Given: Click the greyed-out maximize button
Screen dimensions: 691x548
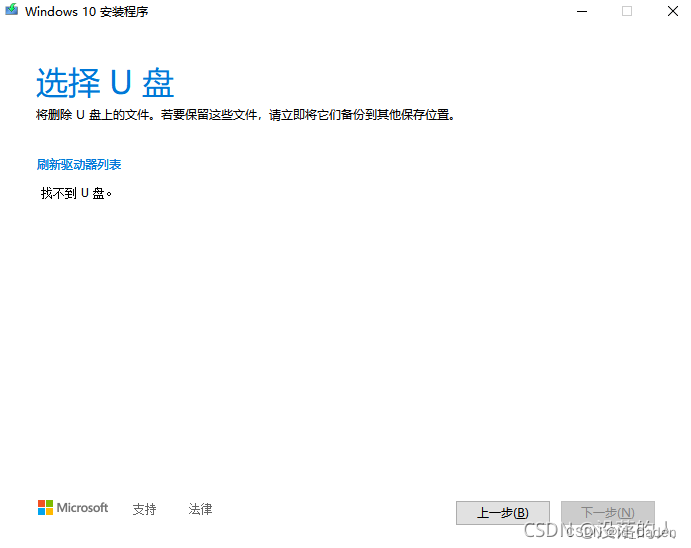Looking at the screenshot, I should pyautogui.click(x=627, y=11).
